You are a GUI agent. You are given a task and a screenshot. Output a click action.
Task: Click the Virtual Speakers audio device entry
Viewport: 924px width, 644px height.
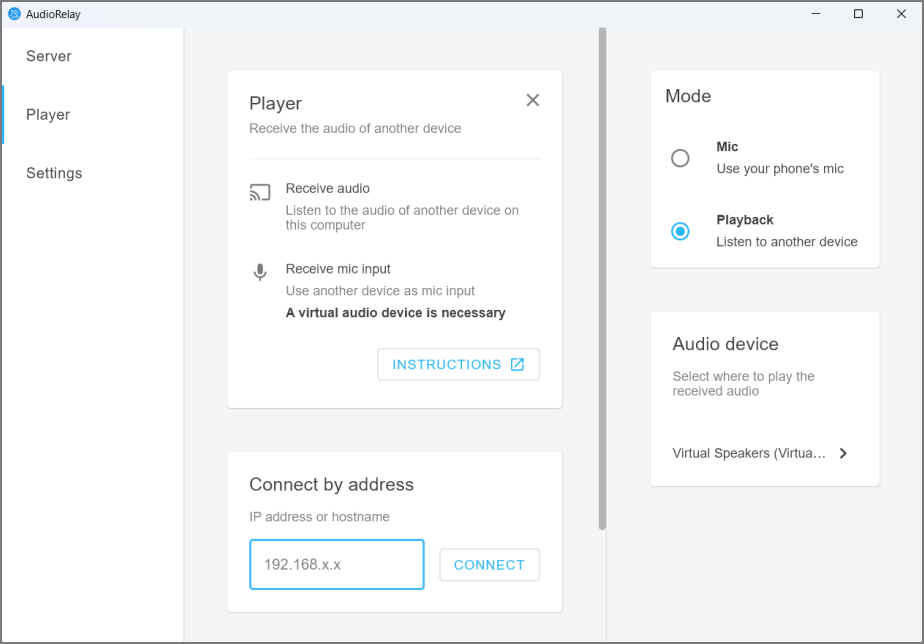pos(760,453)
